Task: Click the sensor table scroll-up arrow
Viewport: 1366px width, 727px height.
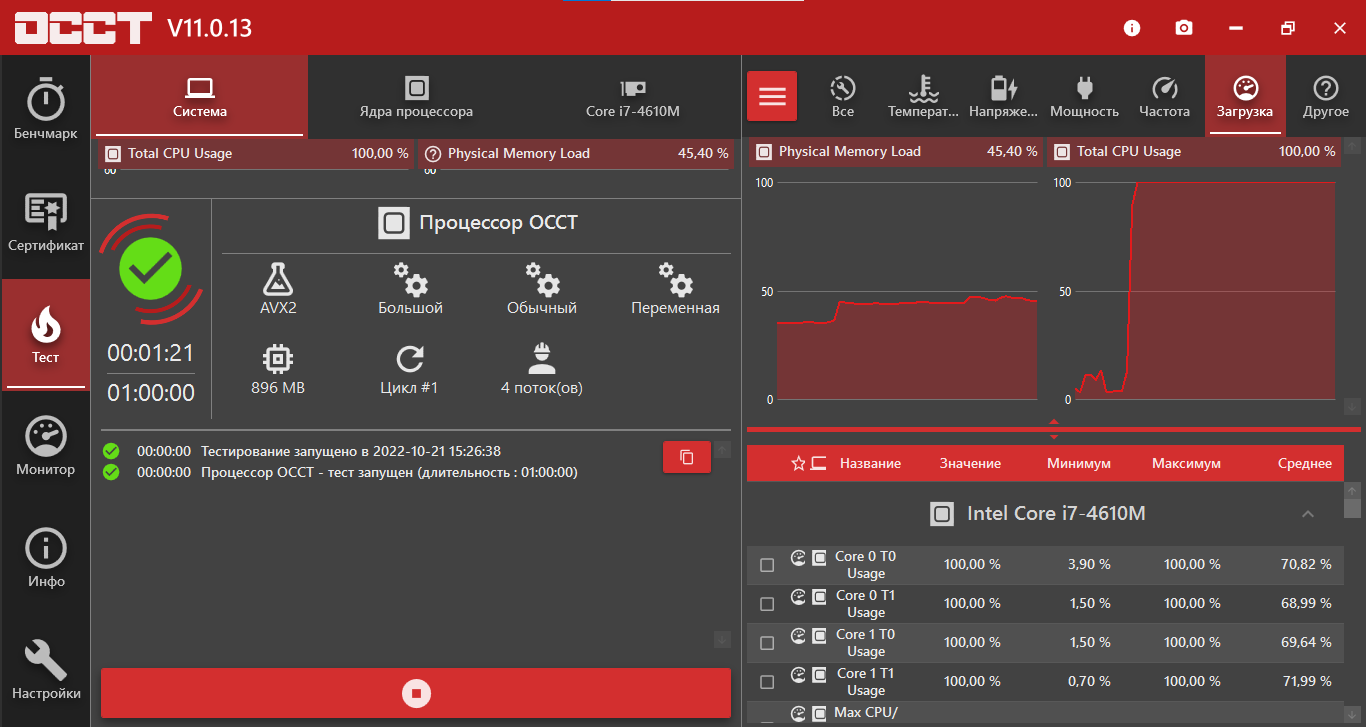Action: click(x=1352, y=490)
